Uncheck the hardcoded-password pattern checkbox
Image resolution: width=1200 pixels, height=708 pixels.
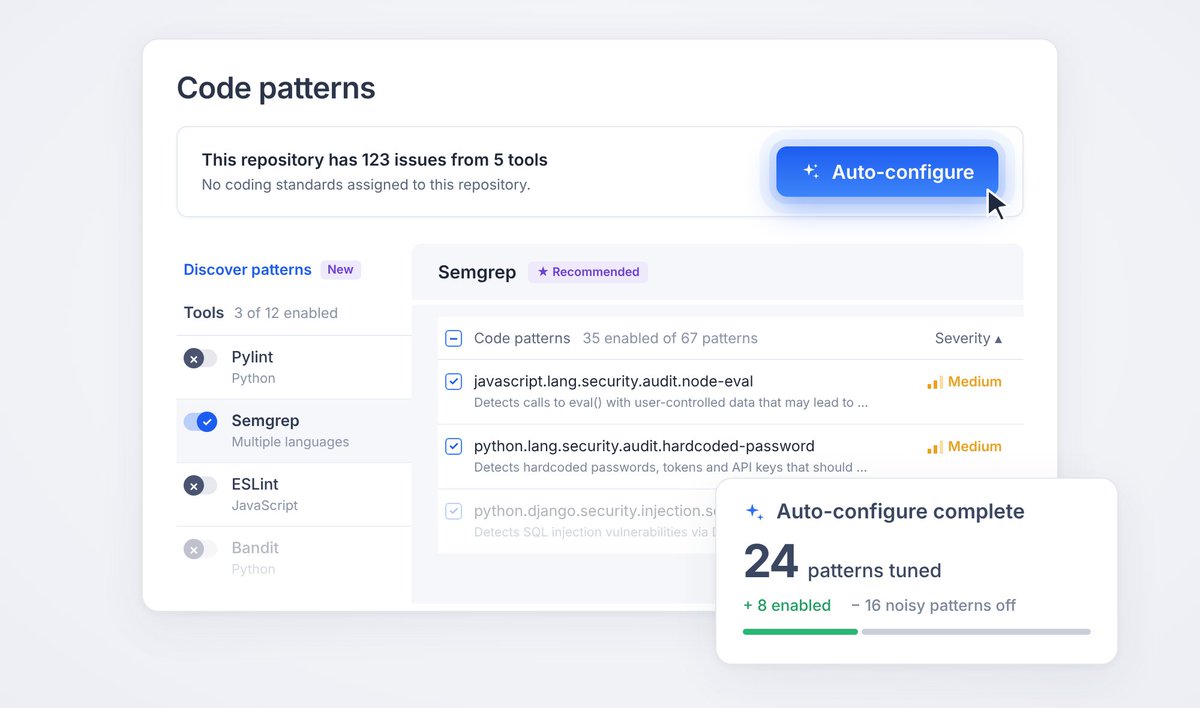point(453,446)
